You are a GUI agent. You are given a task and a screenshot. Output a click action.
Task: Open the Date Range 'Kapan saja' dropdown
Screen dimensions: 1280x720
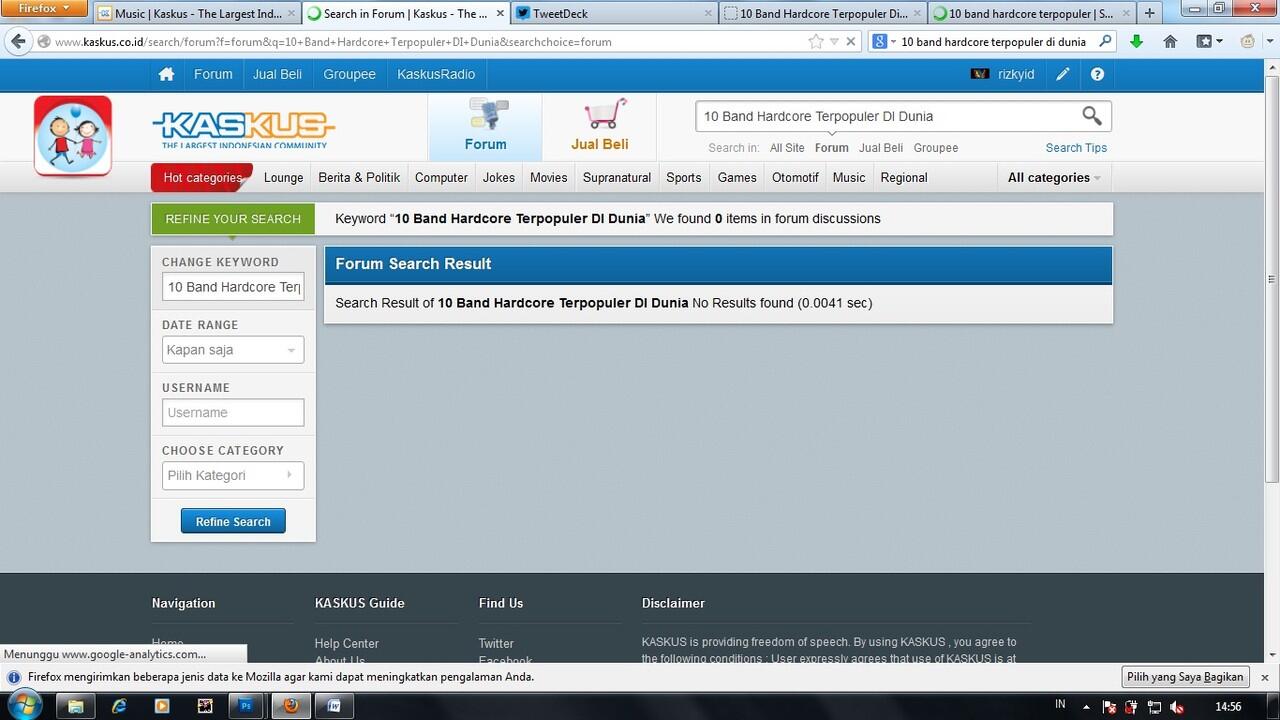click(x=233, y=350)
